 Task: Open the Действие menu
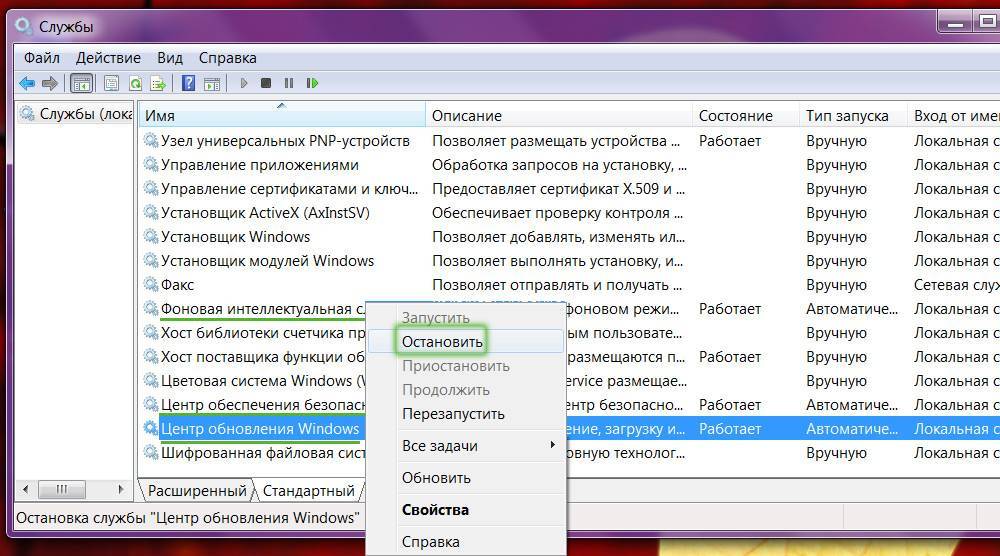pyautogui.click(x=108, y=58)
